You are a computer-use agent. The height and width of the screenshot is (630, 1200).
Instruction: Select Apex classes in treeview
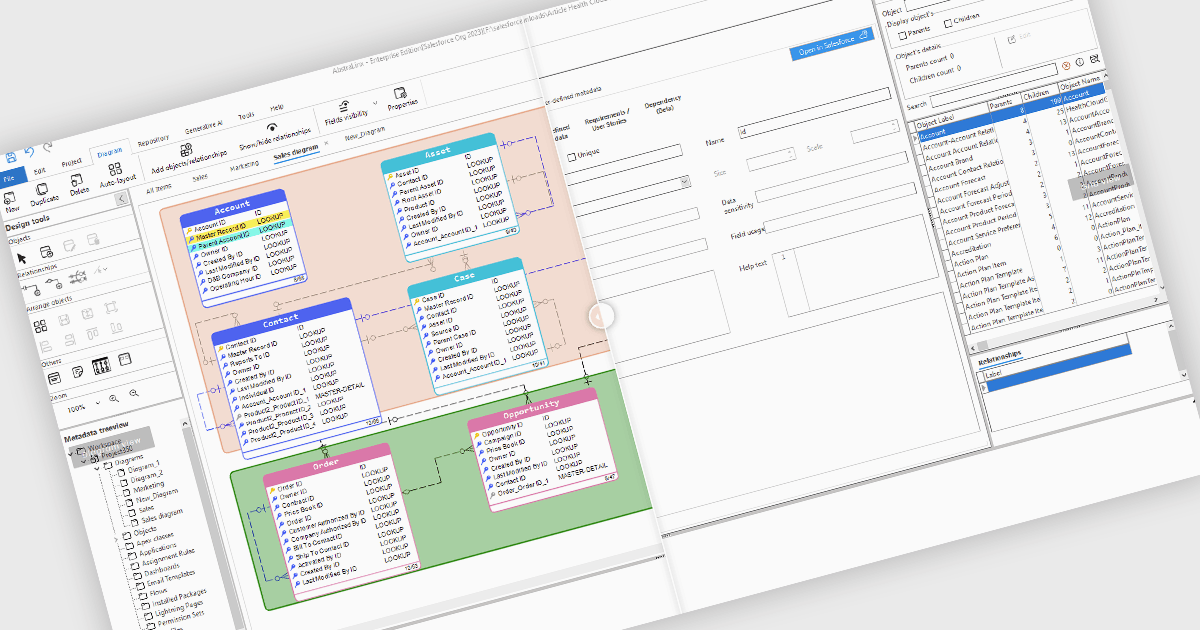coord(156,538)
